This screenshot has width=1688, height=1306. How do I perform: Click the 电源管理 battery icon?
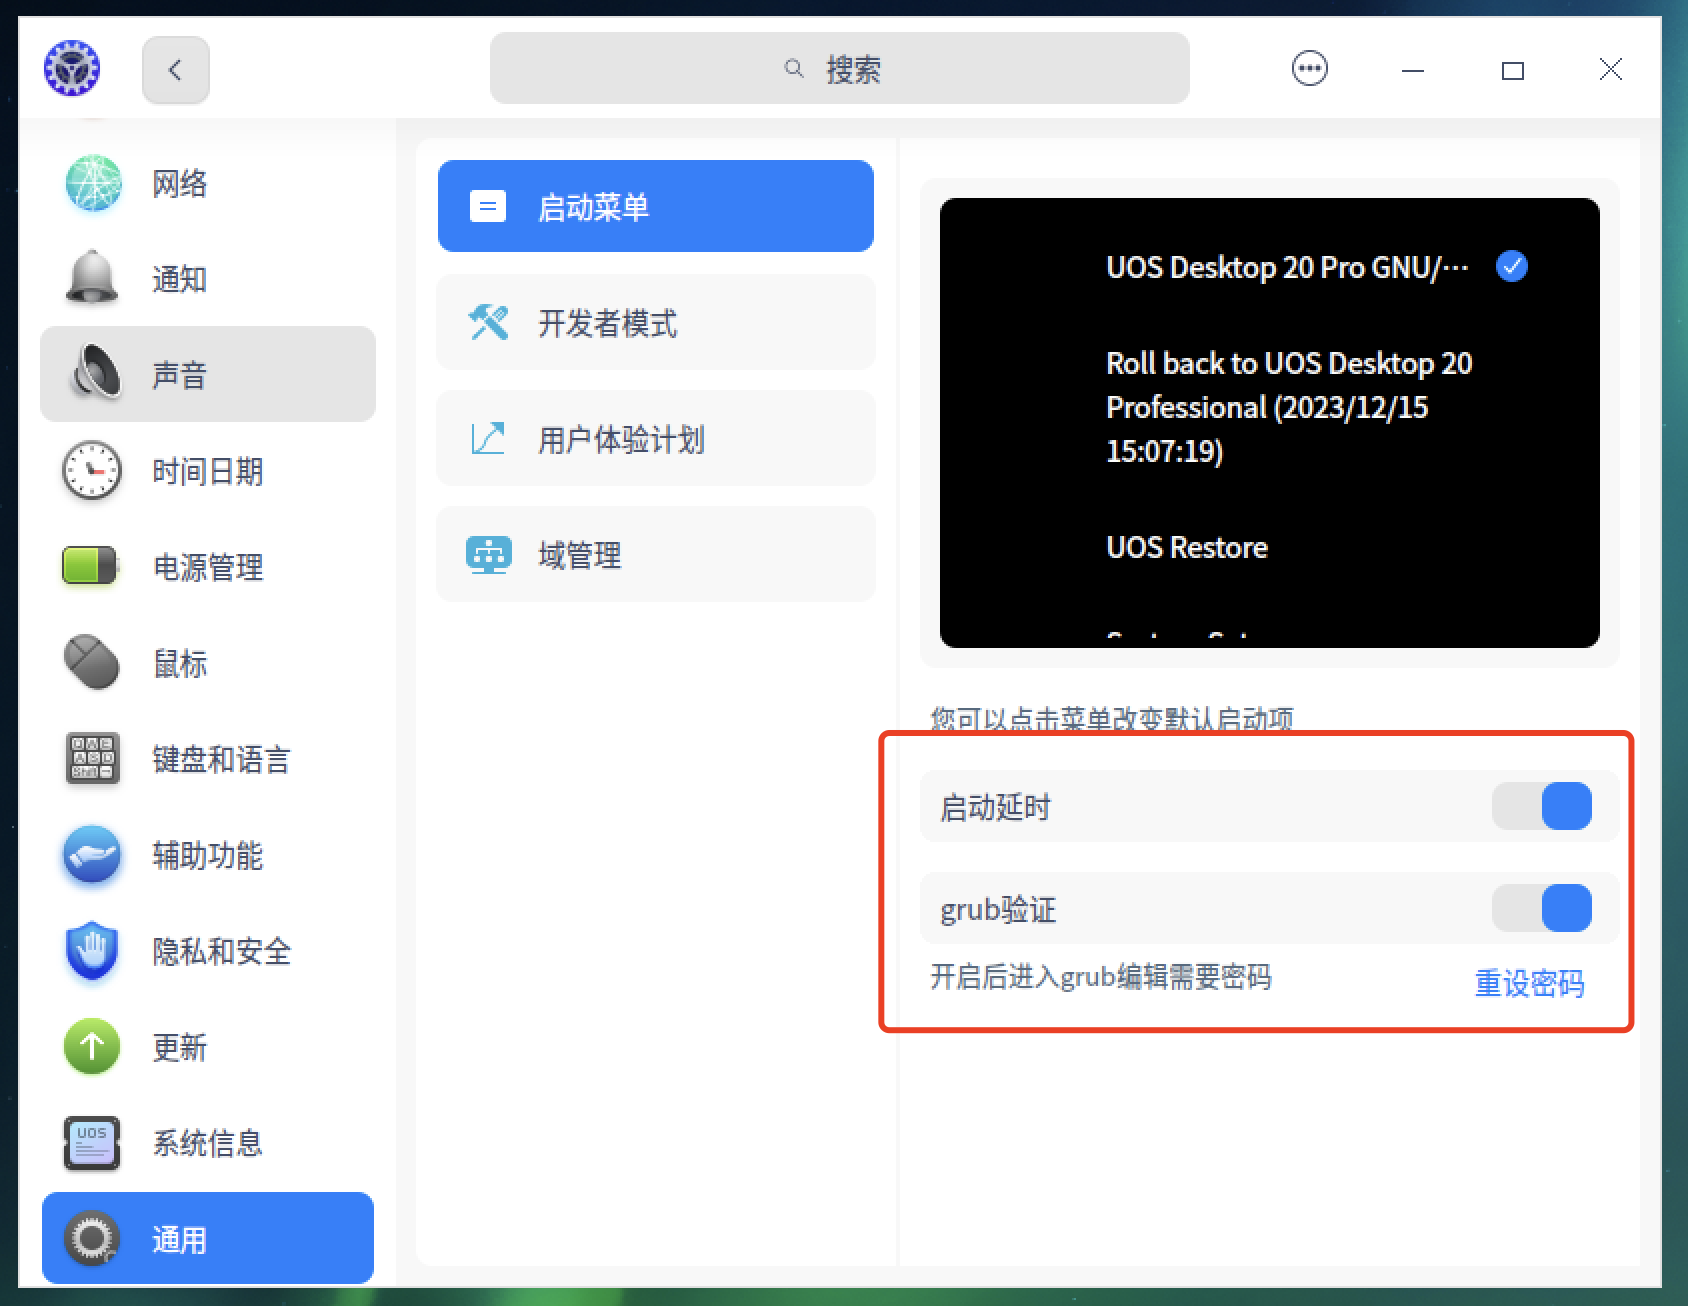90,566
